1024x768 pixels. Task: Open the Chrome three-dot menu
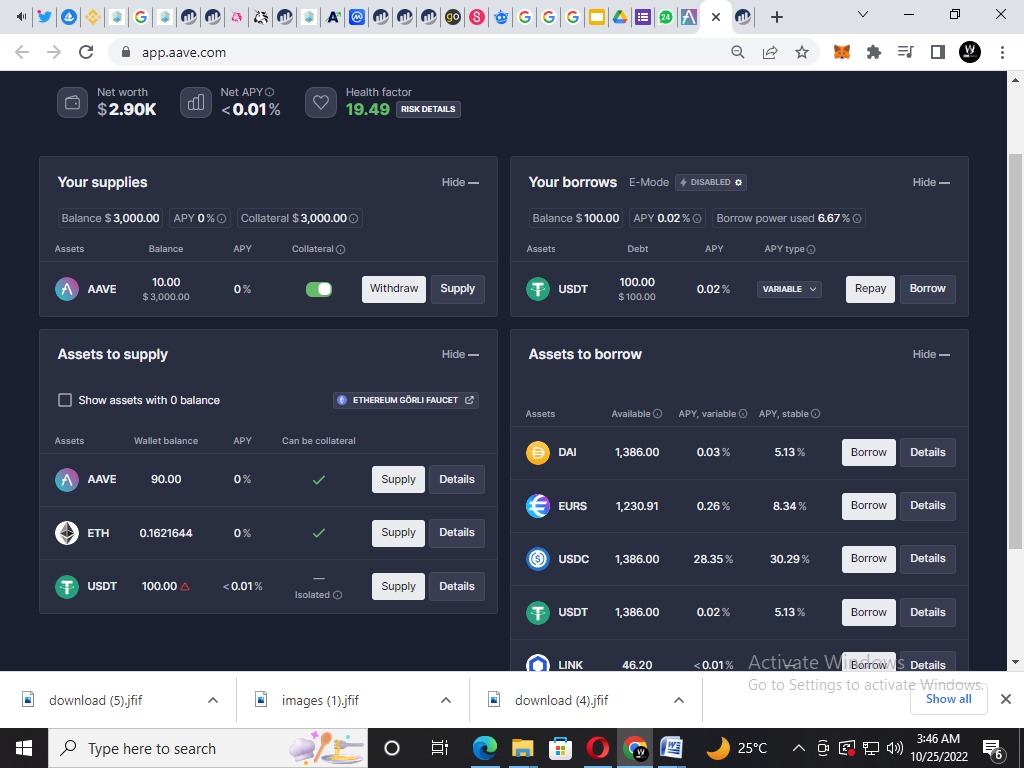click(1003, 52)
